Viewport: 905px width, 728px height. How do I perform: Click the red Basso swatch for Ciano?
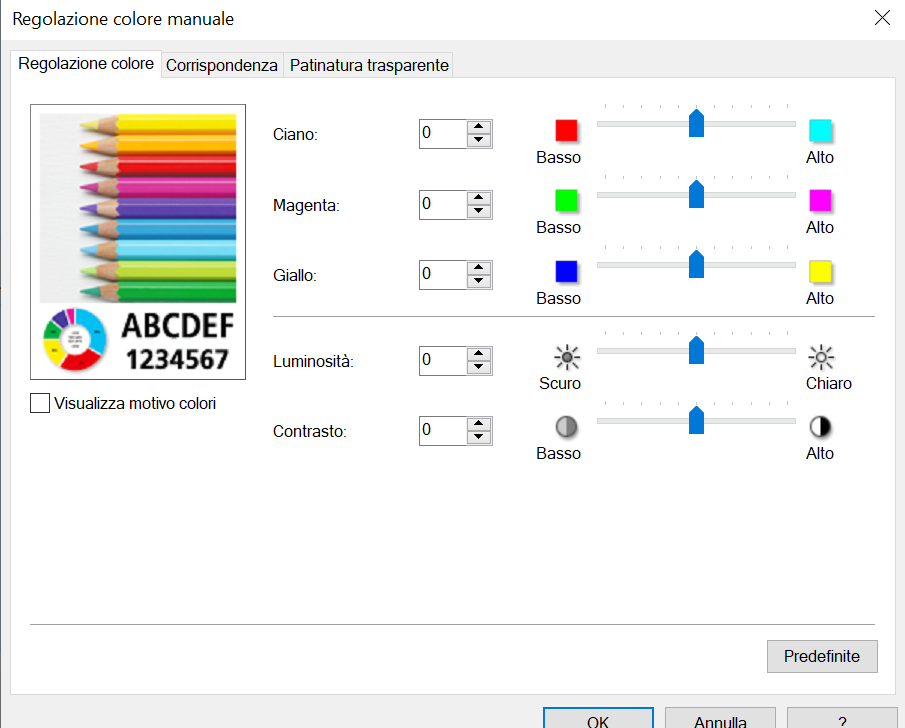point(566,130)
